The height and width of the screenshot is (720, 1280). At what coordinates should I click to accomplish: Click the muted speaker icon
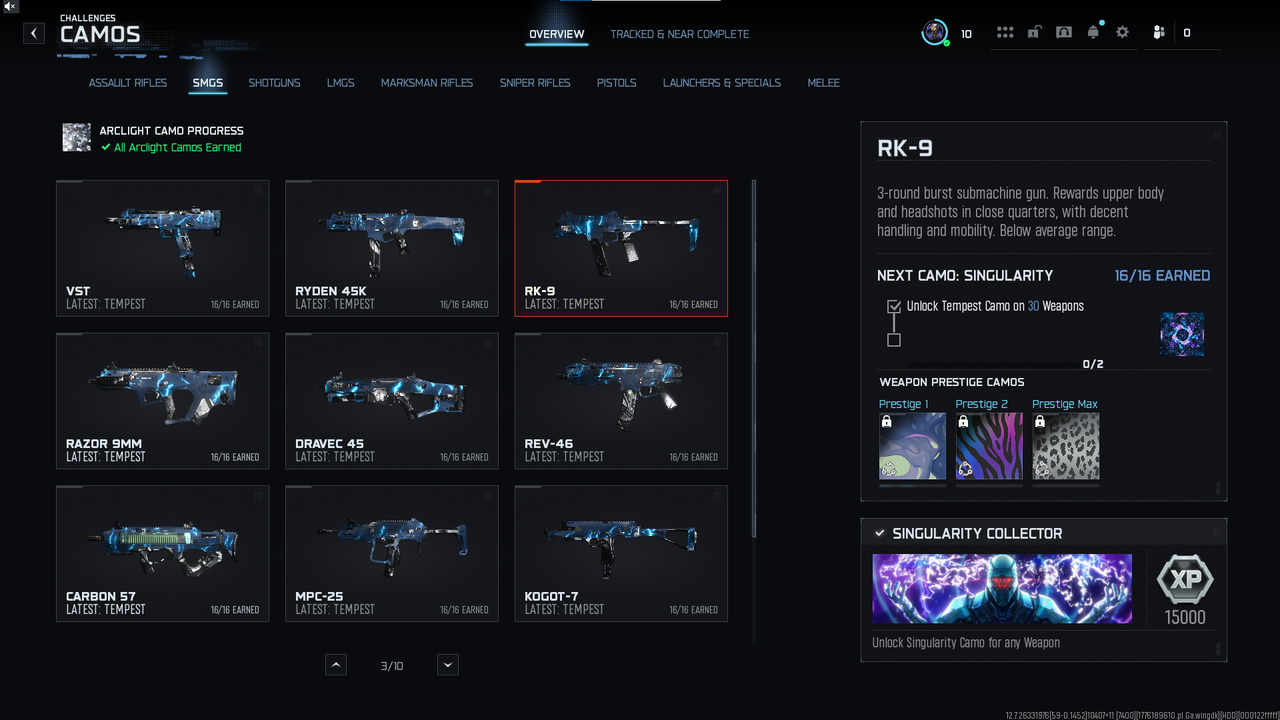coord(9,7)
